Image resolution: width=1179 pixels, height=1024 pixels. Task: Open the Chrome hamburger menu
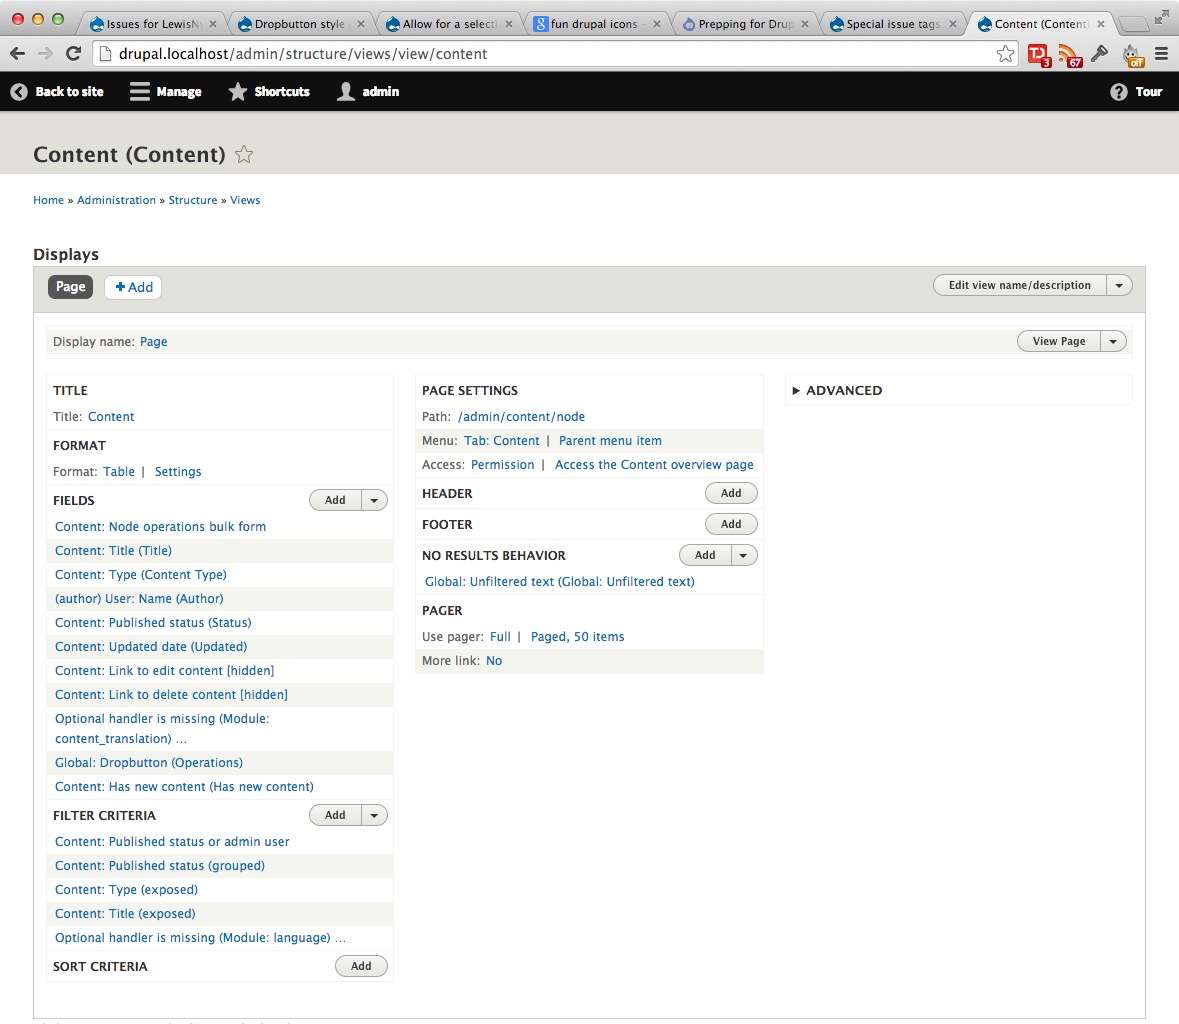1161,54
